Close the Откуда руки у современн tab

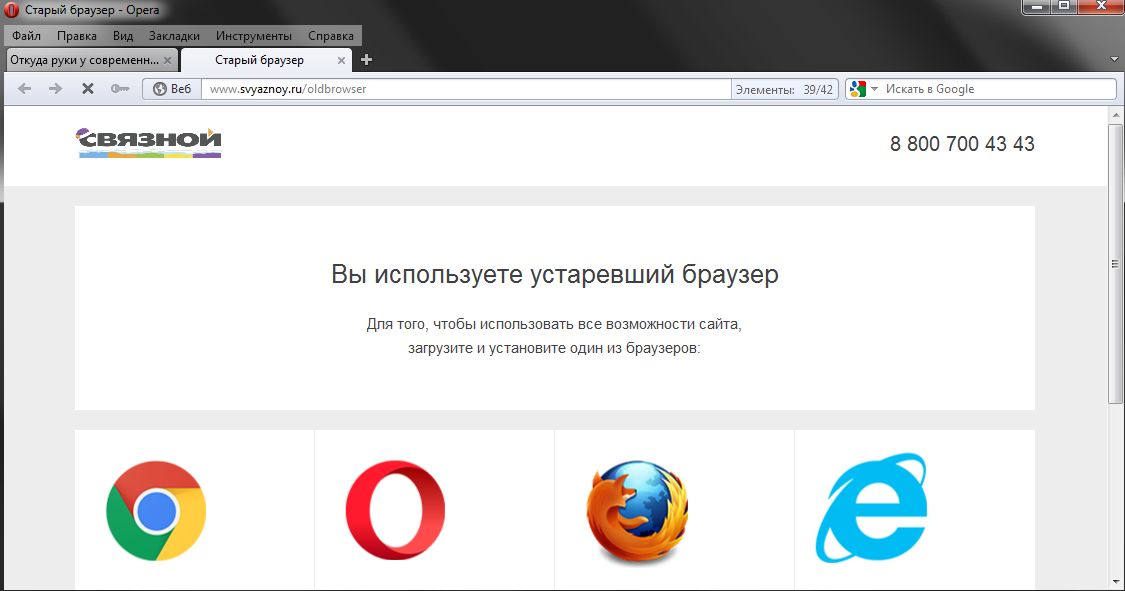point(167,61)
